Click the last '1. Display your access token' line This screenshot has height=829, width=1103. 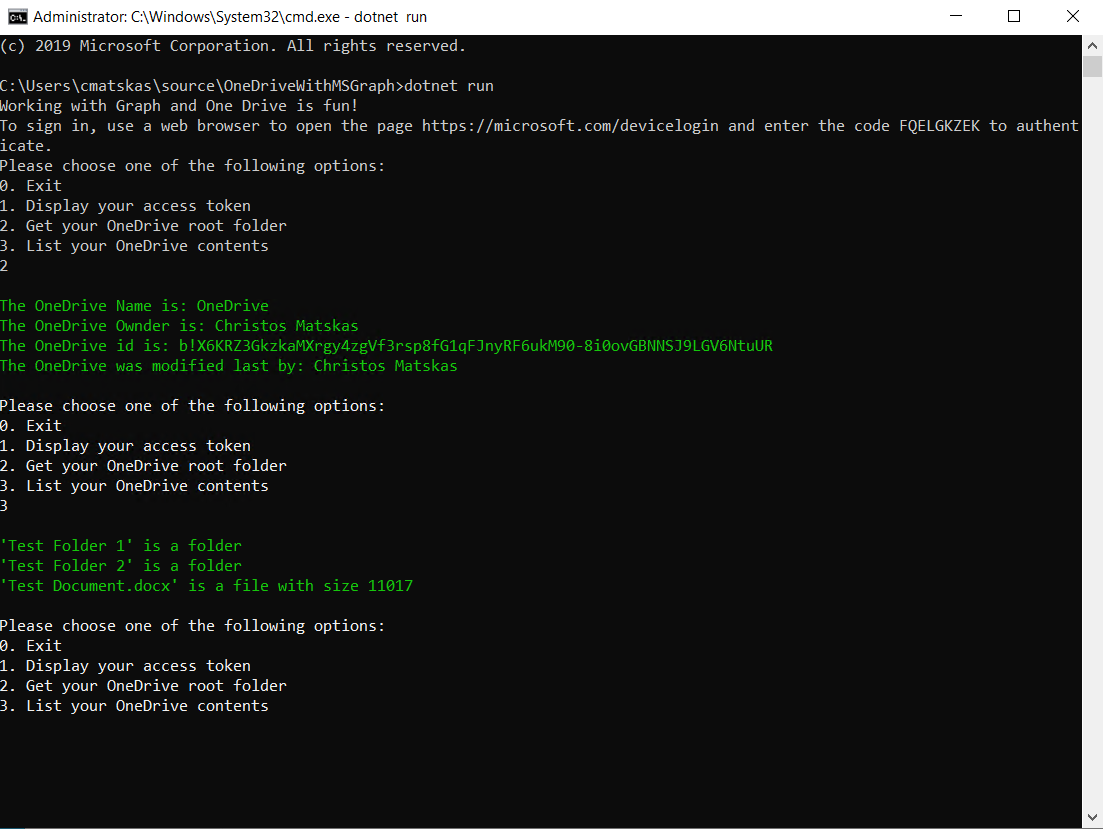(x=125, y=666)
